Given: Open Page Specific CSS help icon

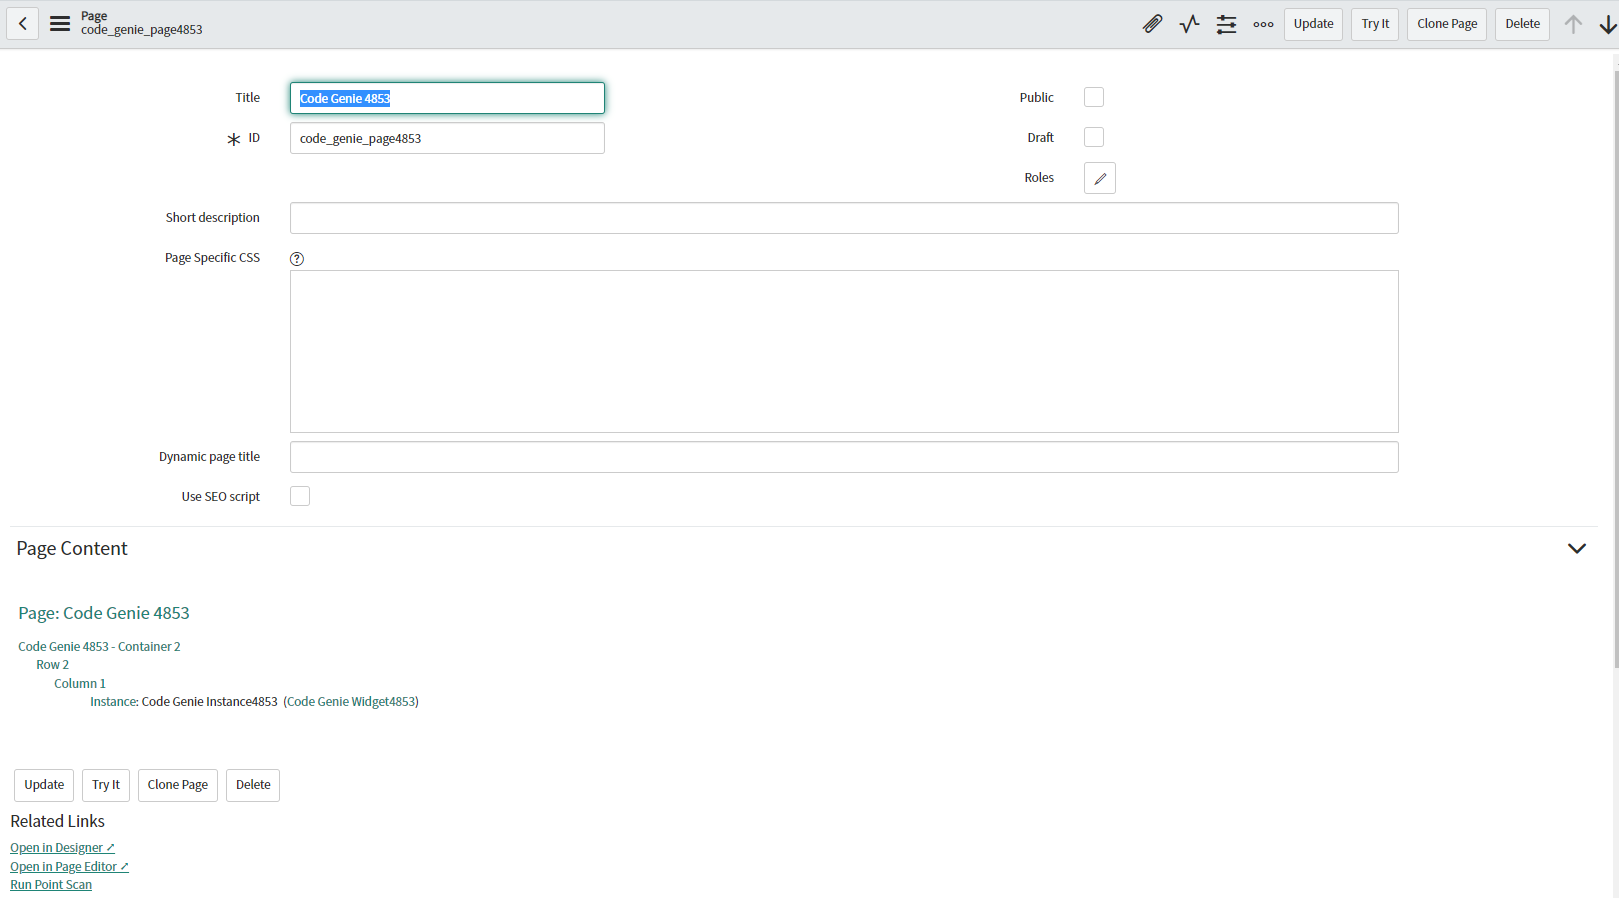Looking at the screenshot, I should tap(297, 259).
